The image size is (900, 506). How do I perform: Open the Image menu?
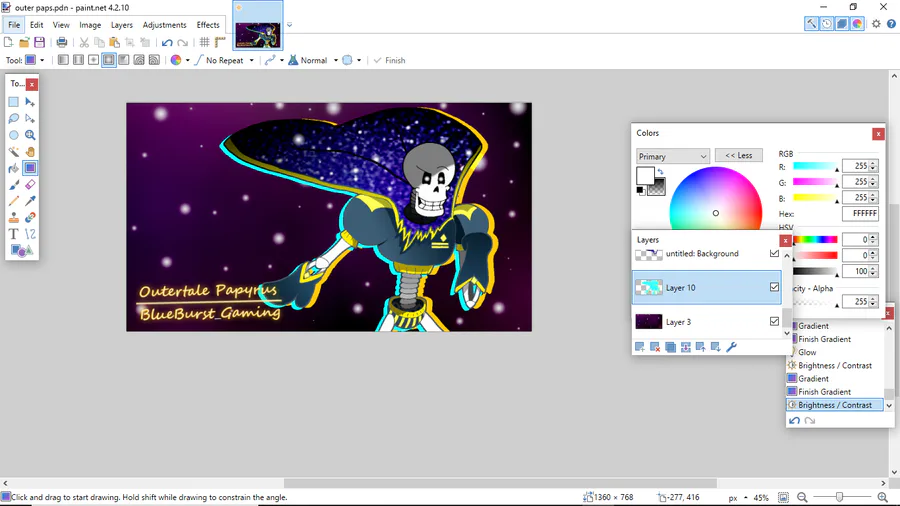click(x=90, y=25)
